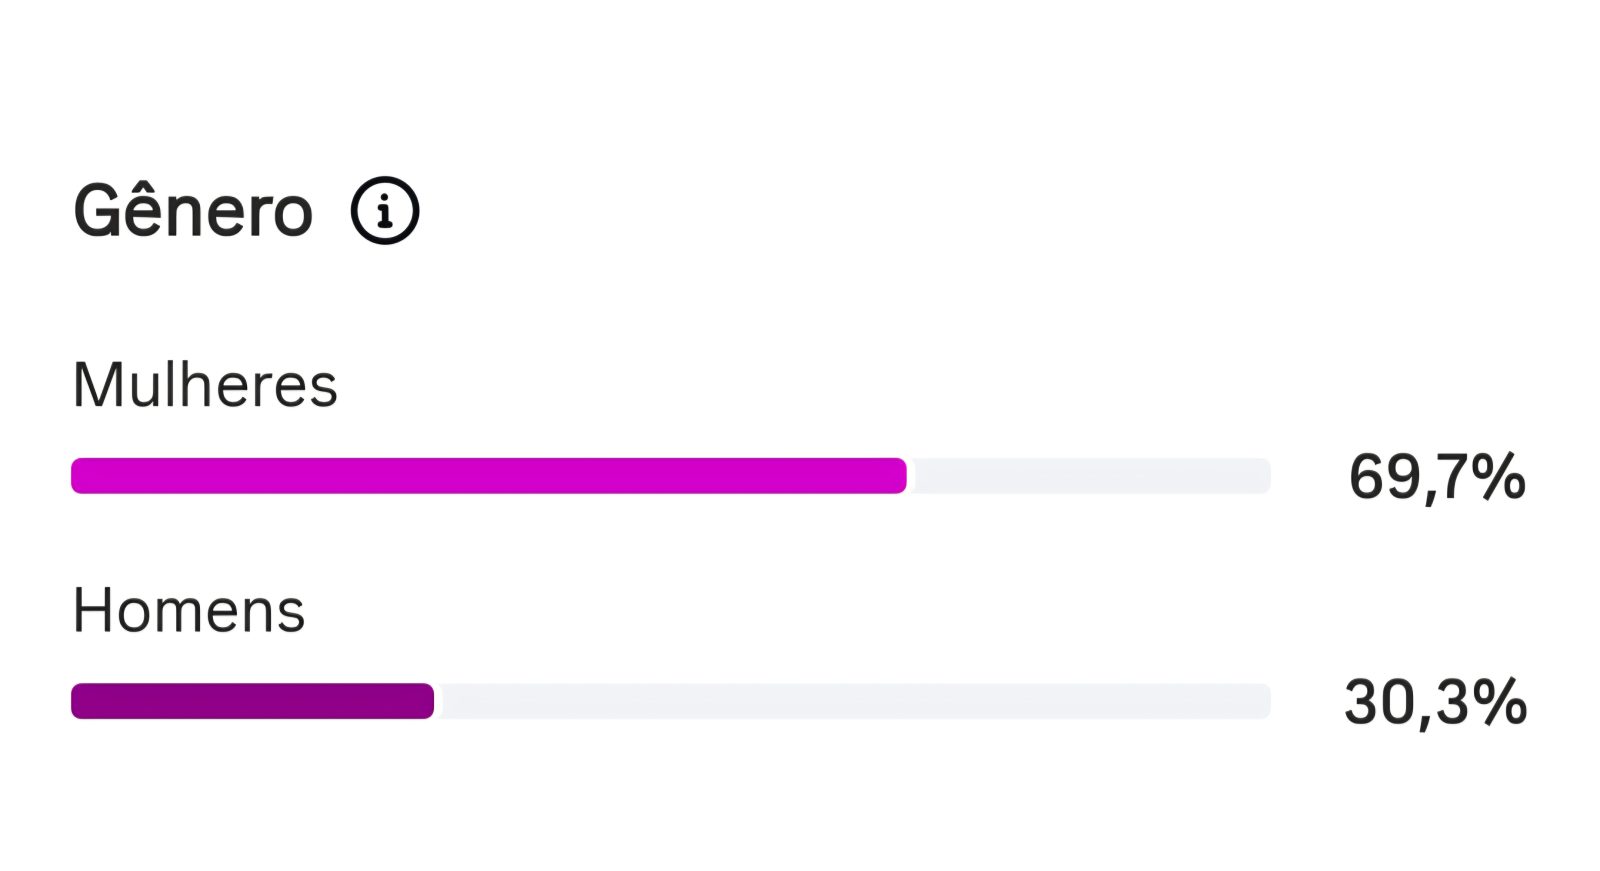Viewport: 1600px width, 871px height.
Task: Tap the rounded end of Mulheres magenta fill
Action: (898, 476)
